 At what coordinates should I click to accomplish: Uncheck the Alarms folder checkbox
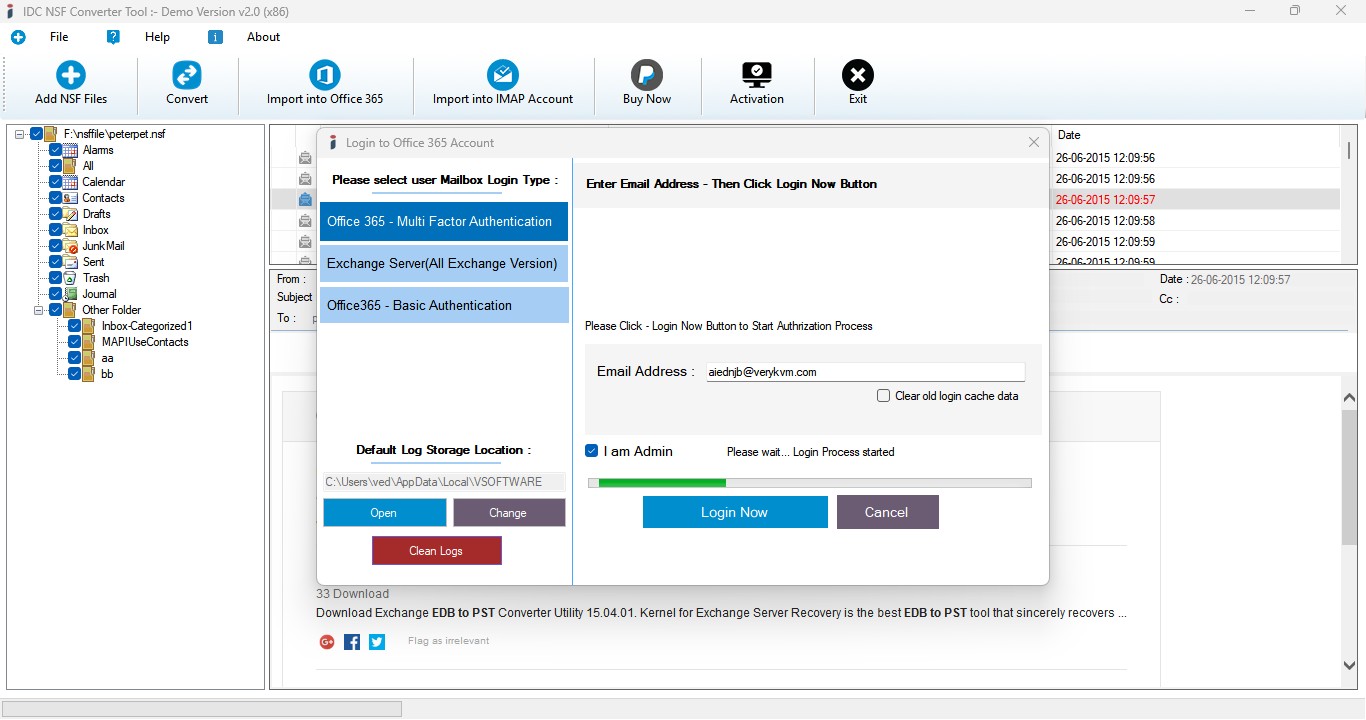[x=56, y=150]
